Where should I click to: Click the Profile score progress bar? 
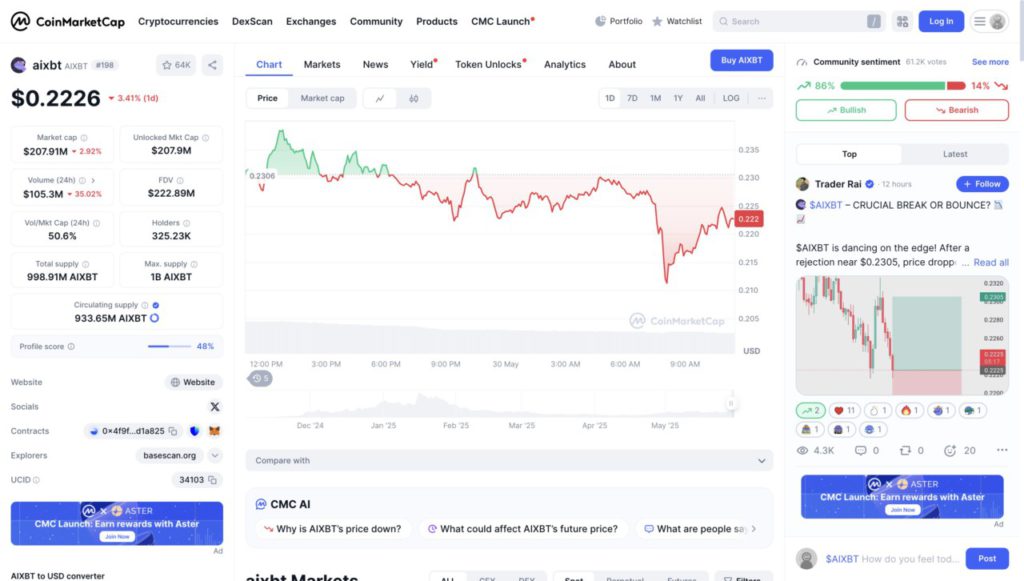click(170, 346)
